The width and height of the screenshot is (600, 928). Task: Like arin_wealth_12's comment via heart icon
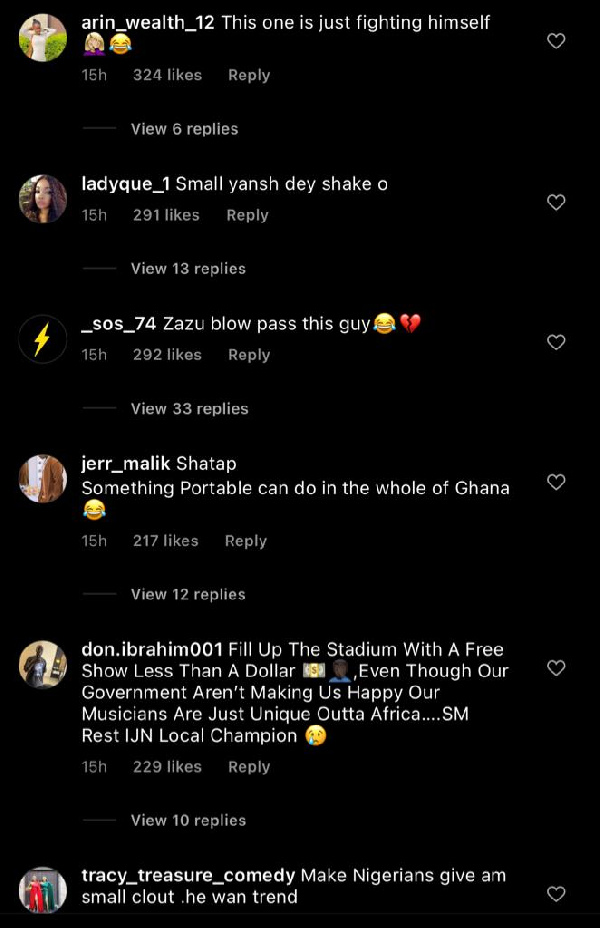coord(556,41)
